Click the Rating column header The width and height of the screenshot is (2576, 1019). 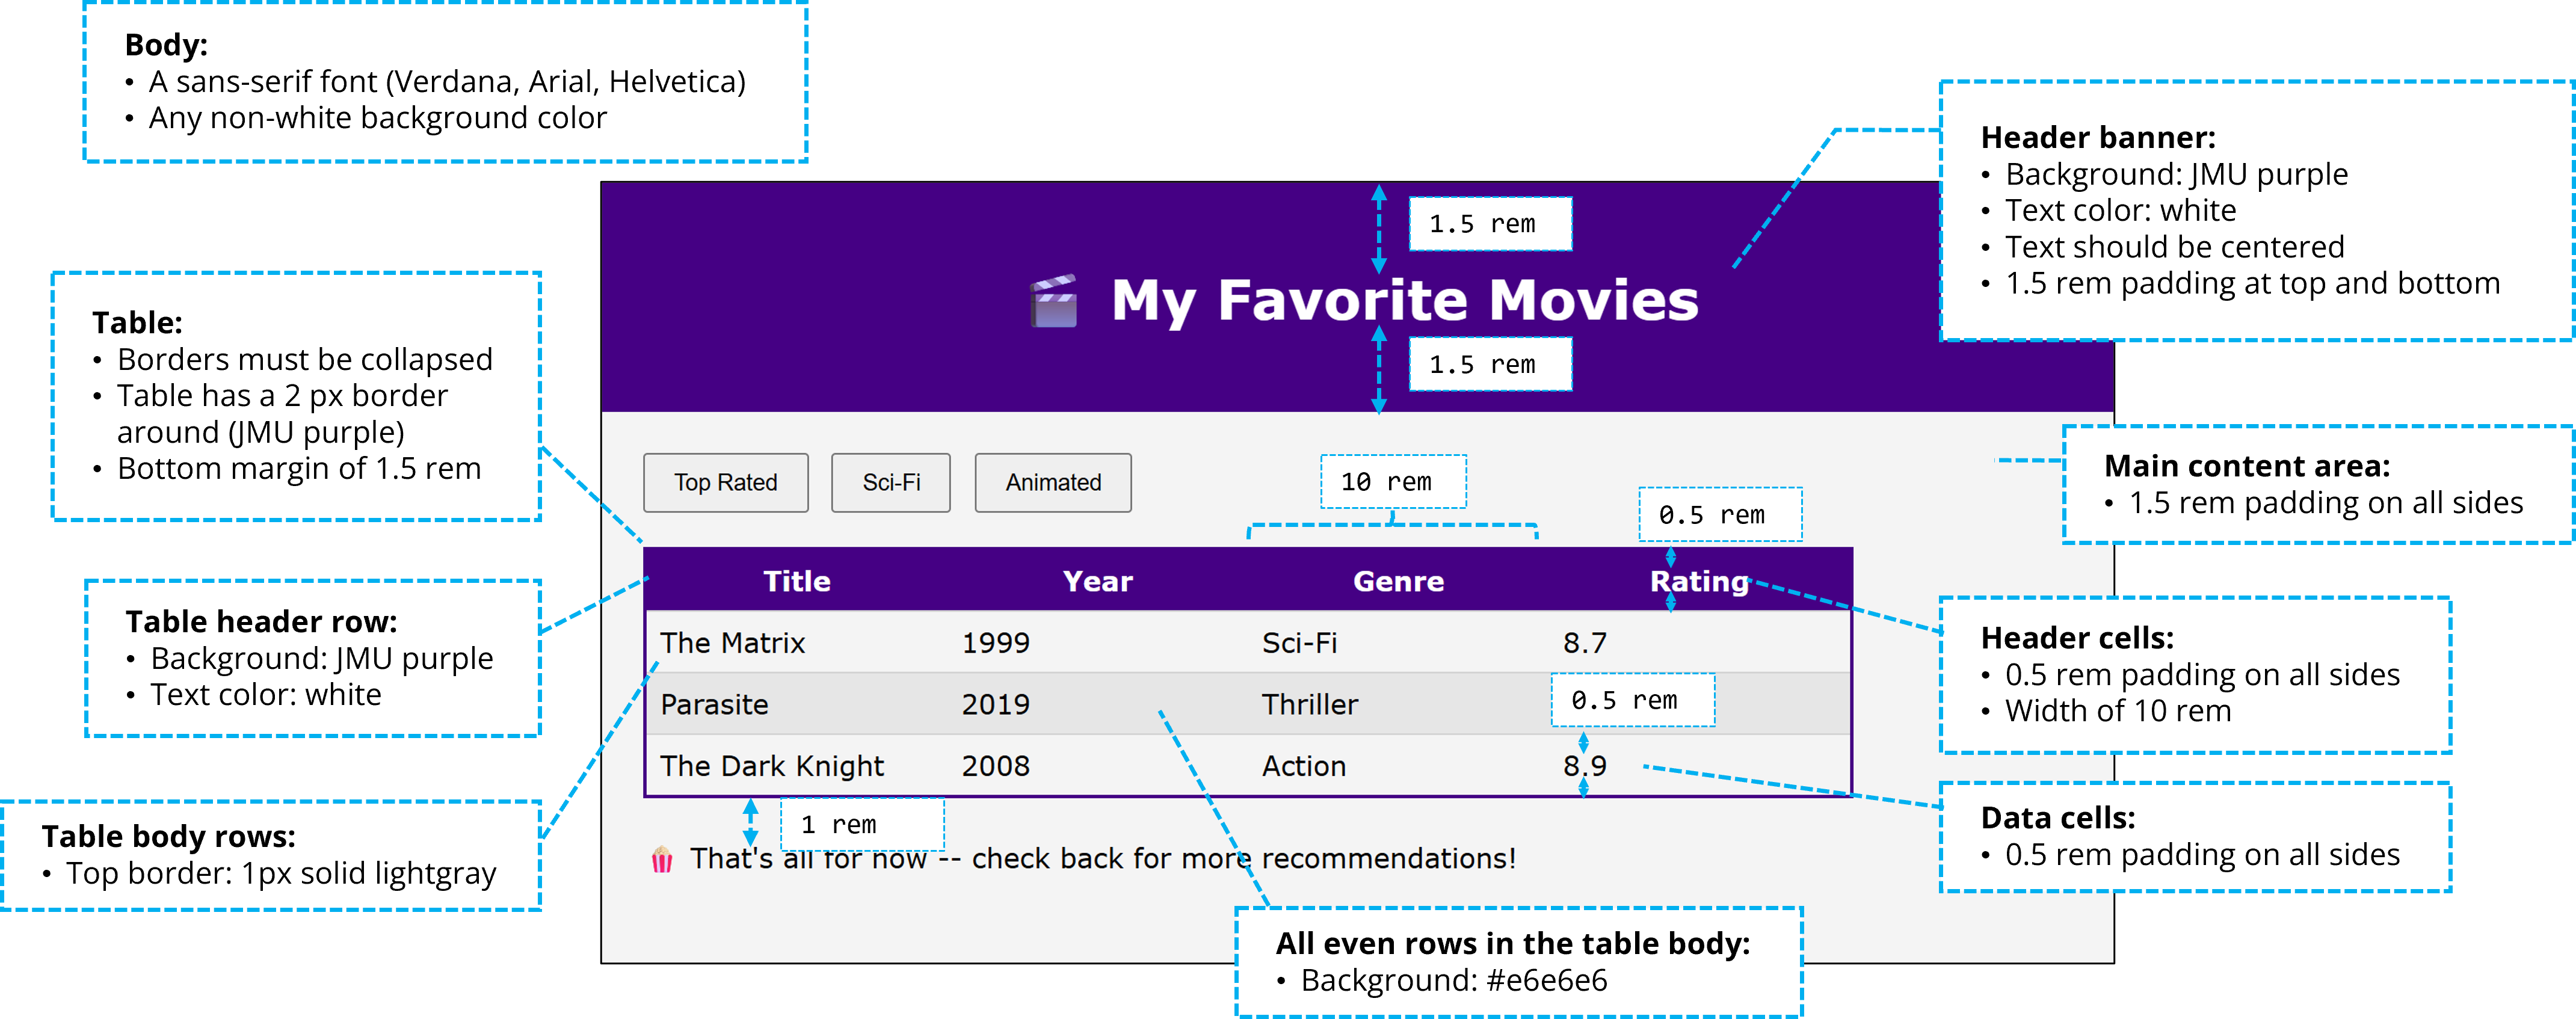click(x=1699, y=581)
